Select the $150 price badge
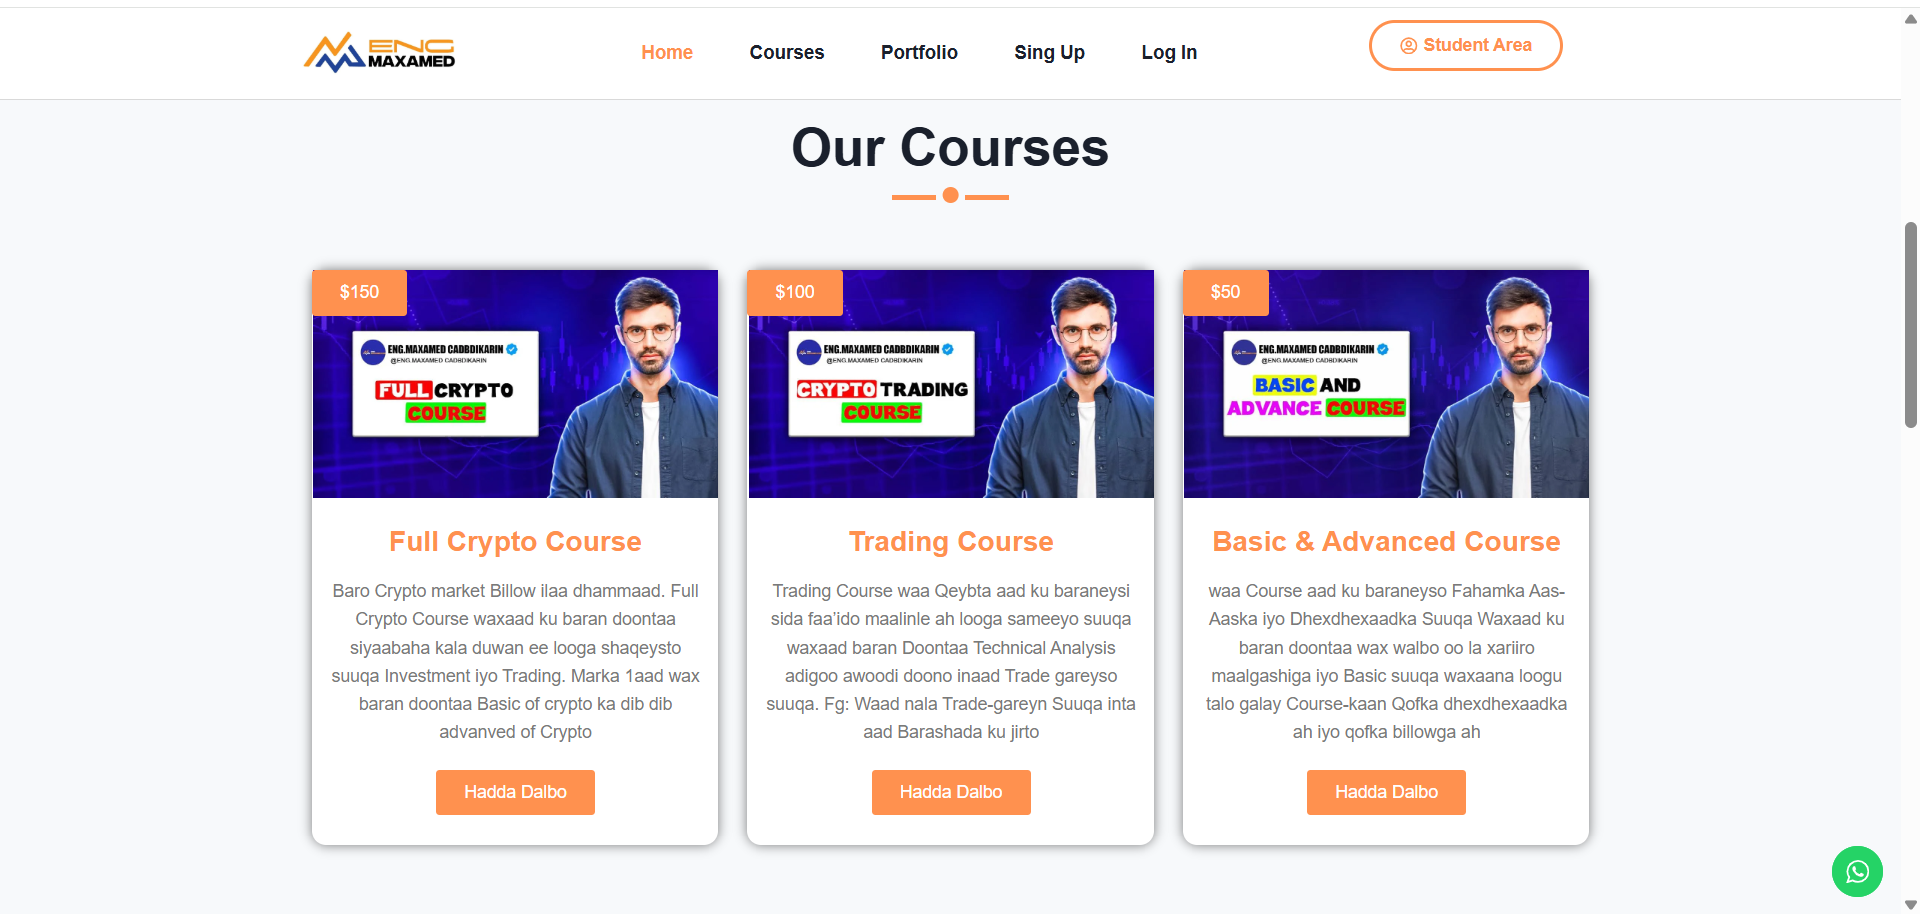 click(359, 292)
